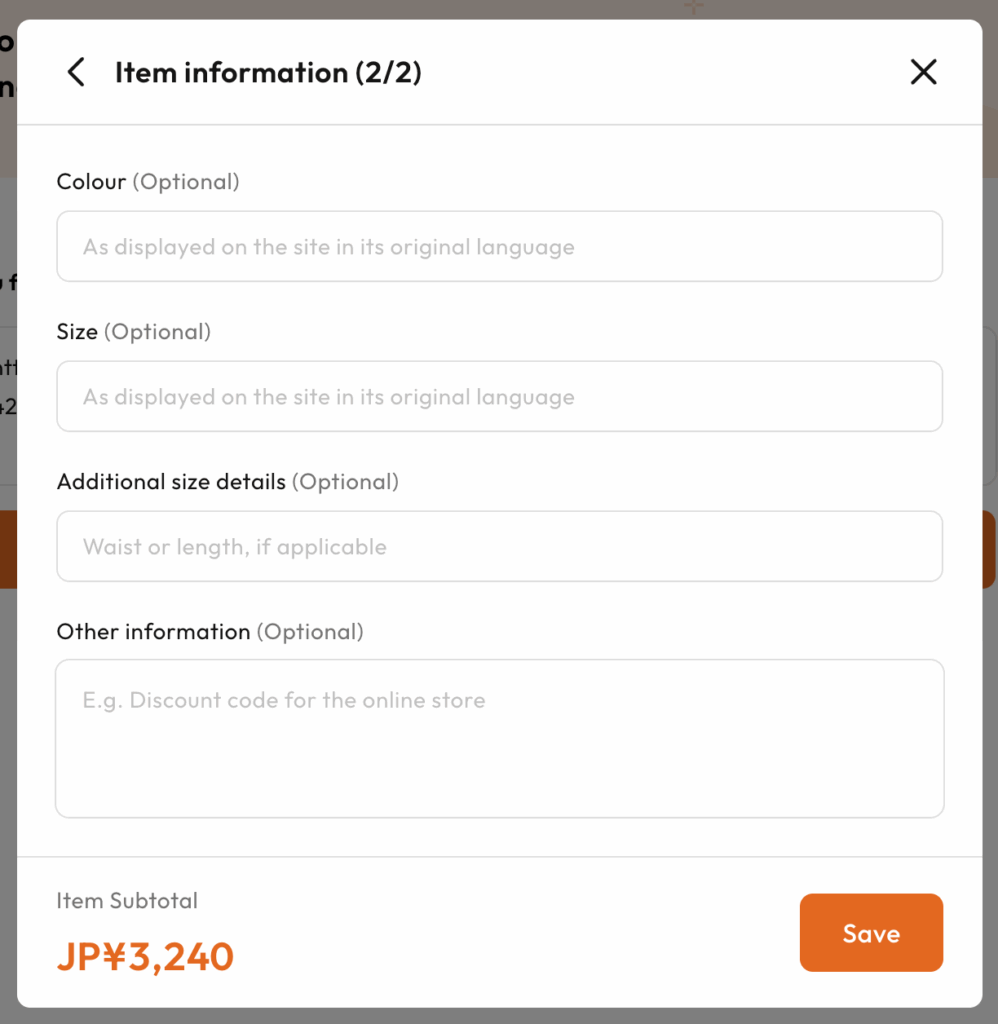The width and height of the screenshot is (998, 1024).
Task: Click the "Colour" field label
Action: pos(91,182)
